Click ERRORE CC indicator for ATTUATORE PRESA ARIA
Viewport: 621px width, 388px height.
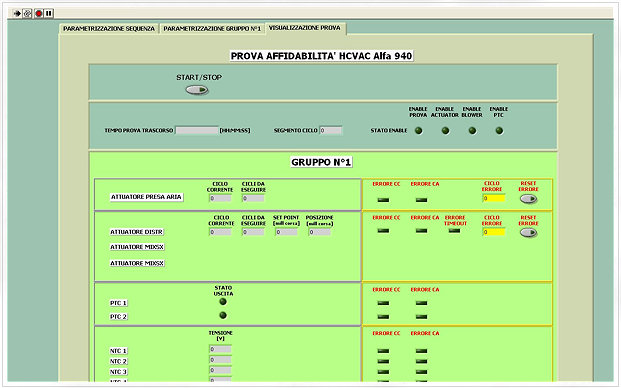coord(383,200)
